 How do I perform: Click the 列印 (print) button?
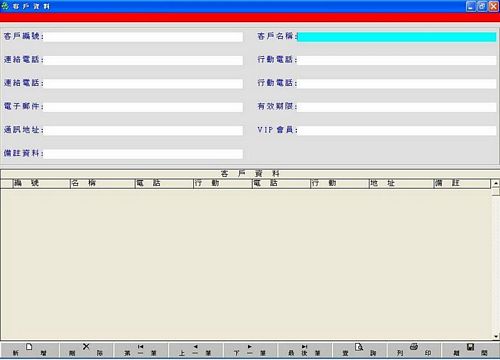point(414,350)
